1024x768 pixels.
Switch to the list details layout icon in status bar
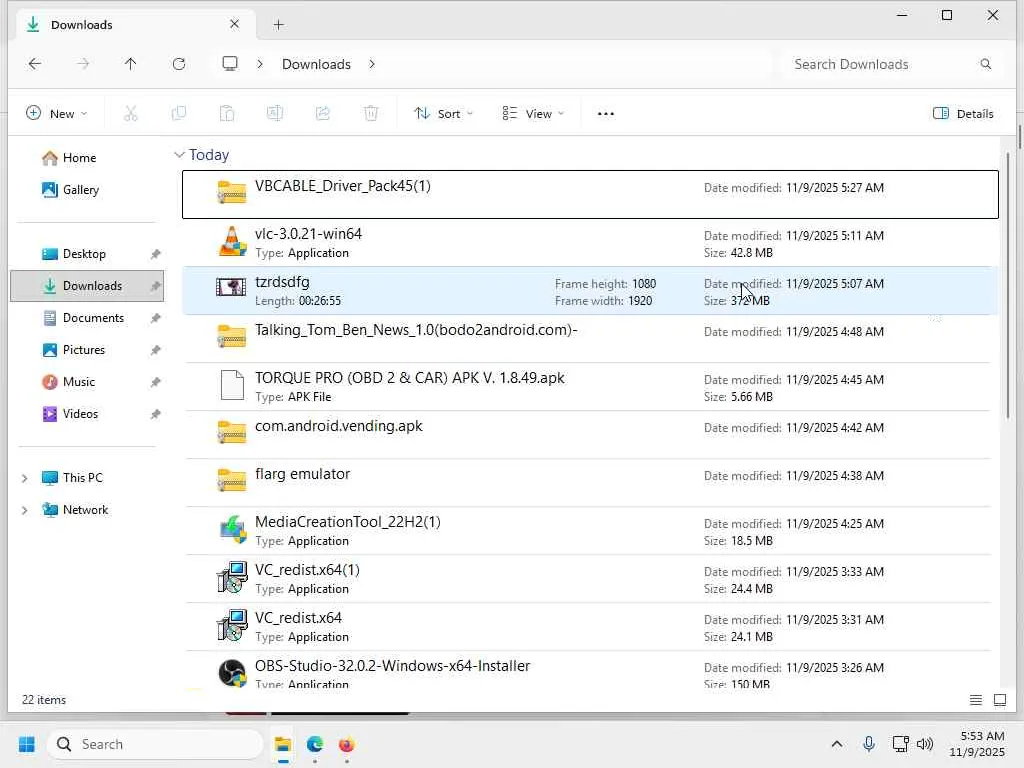[x=976, y=700]
